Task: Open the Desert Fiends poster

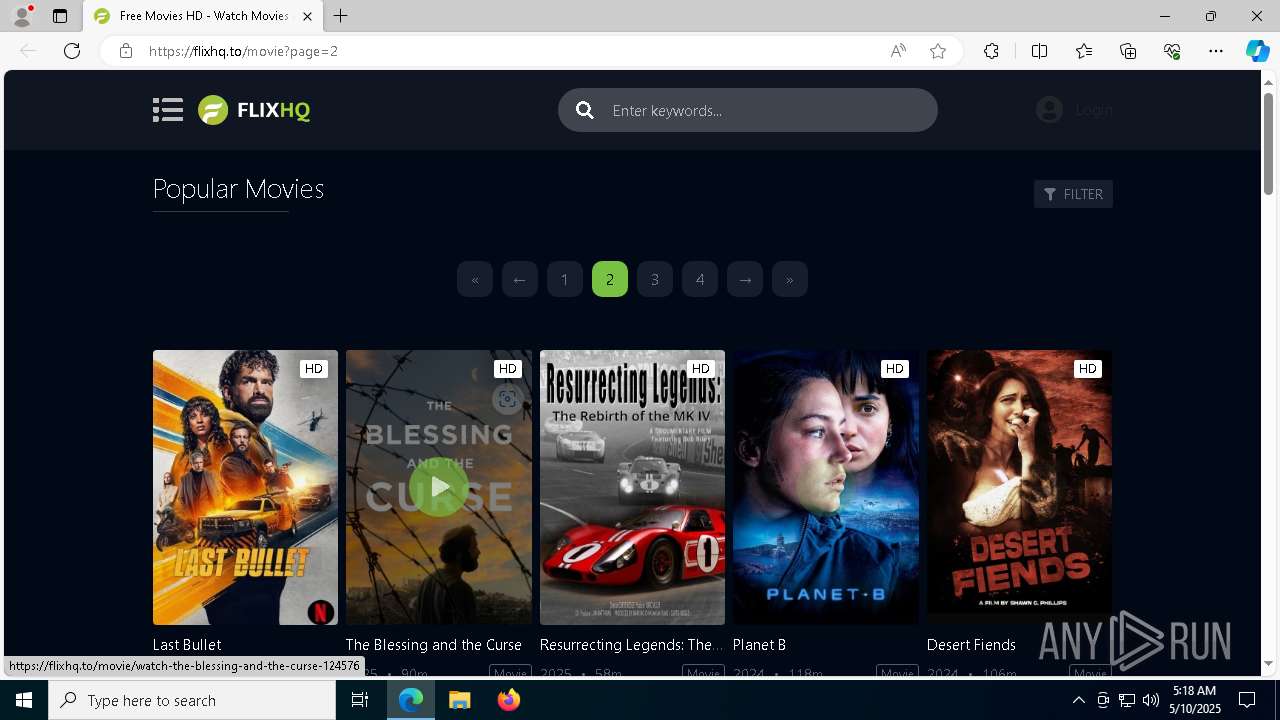Action: [x=1019, y=487]
